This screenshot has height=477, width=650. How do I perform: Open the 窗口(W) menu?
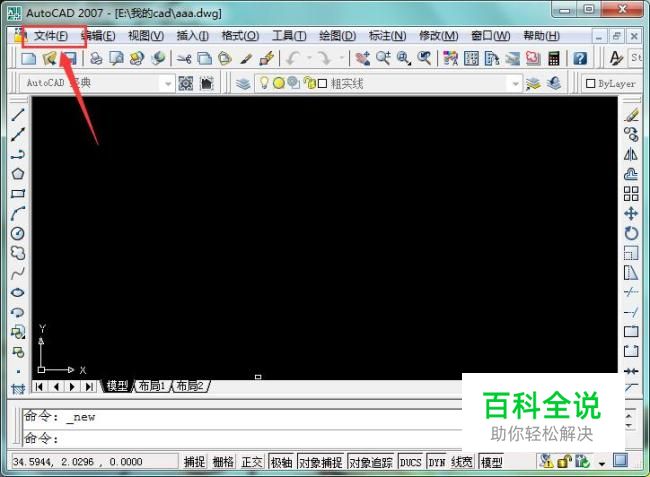tap(491, 36)
